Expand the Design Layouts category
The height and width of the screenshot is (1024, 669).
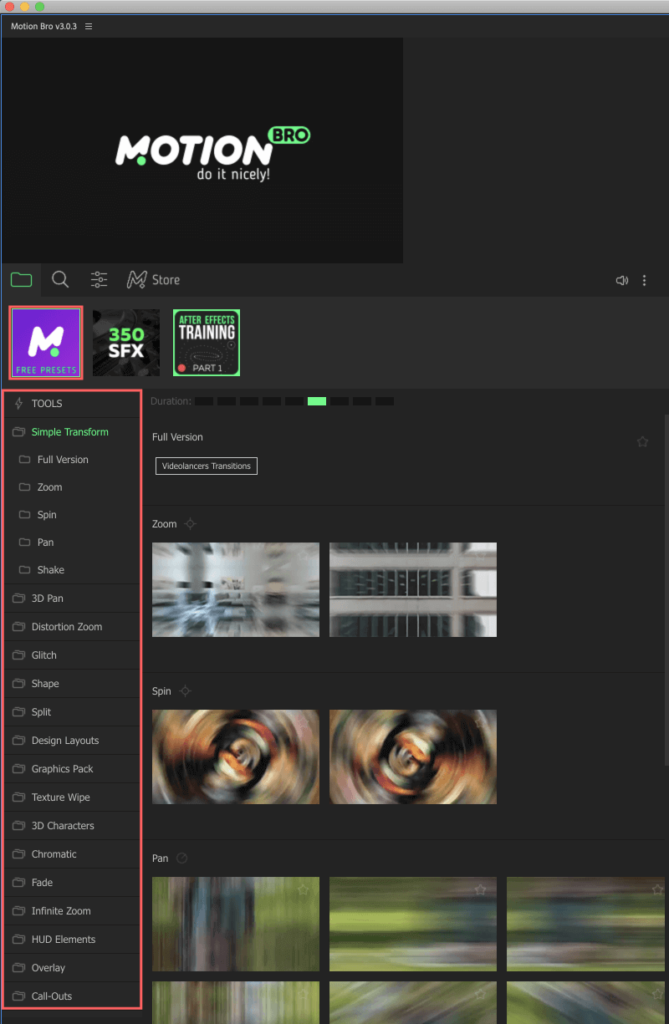[x=72, y=741]
